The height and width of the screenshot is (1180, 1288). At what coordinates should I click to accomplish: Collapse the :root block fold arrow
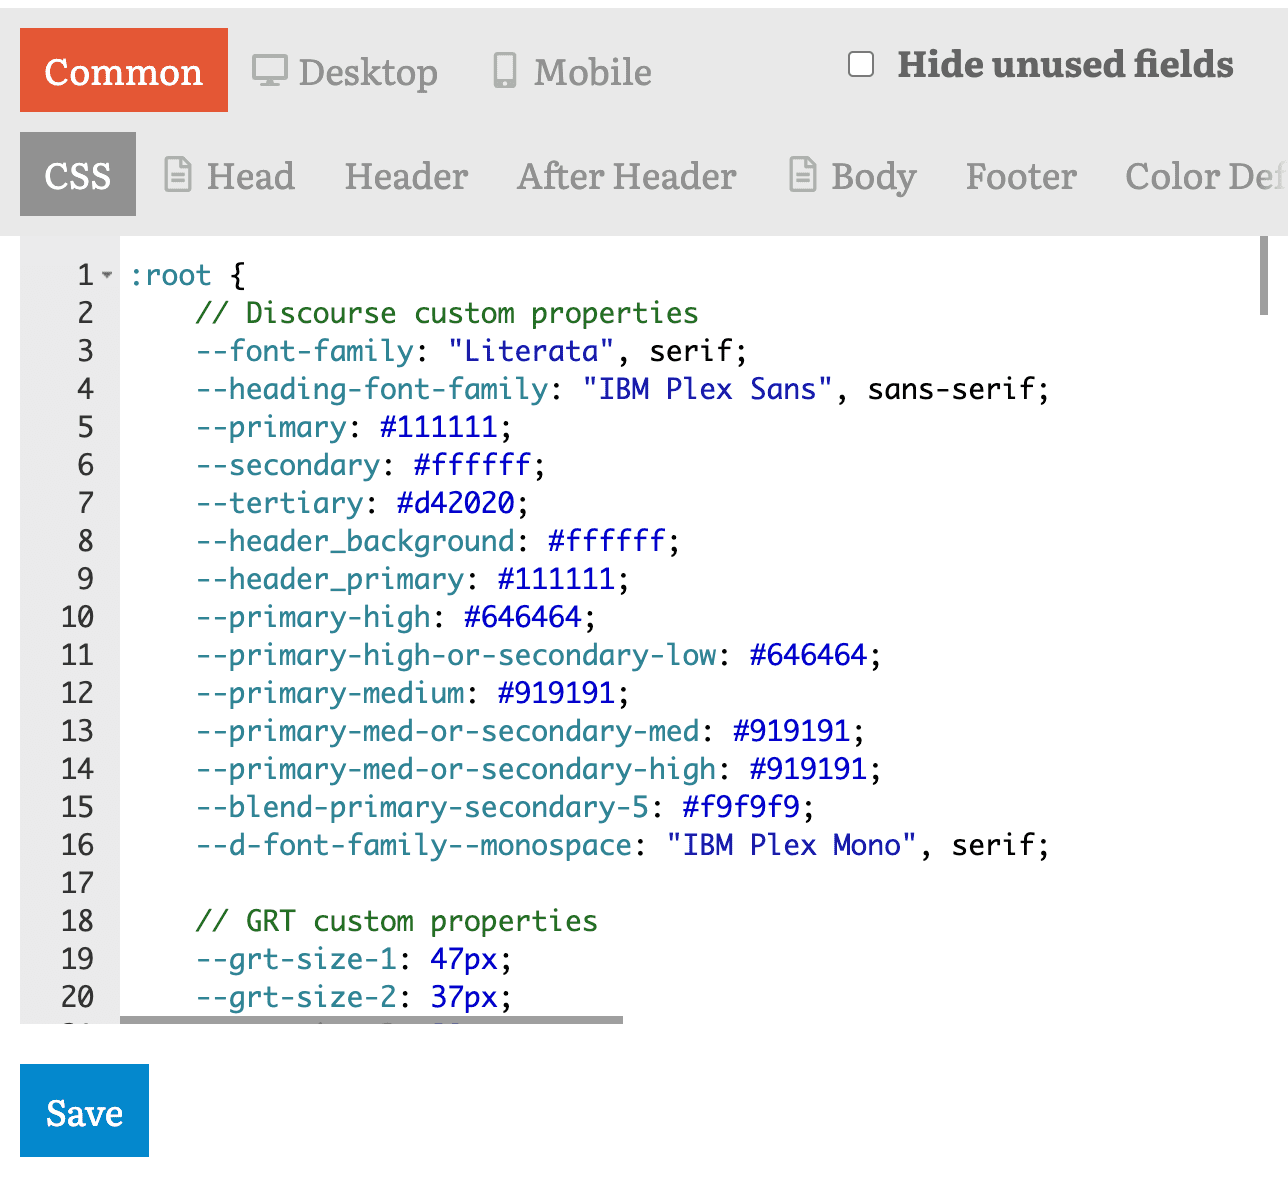click(x=107, y=274)
